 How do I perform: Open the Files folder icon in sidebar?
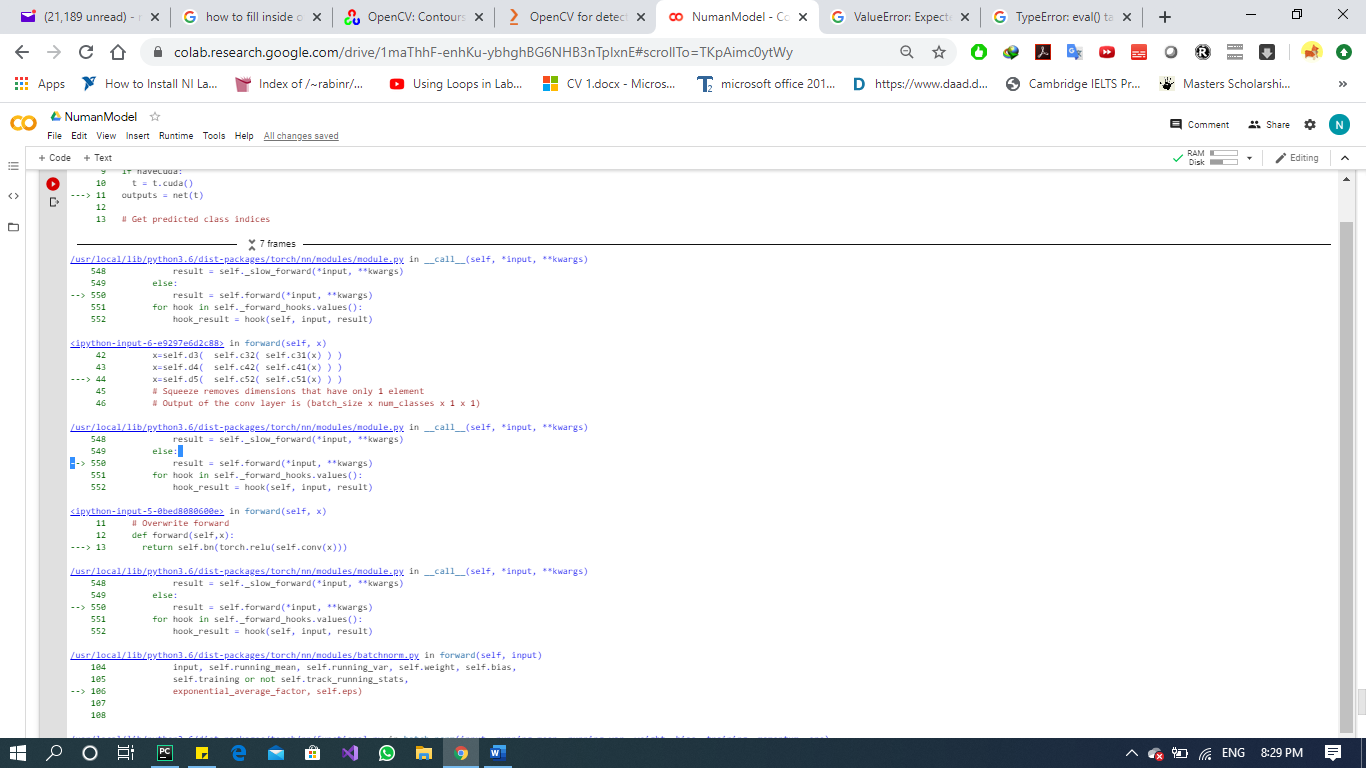click(x=14, y=227)
